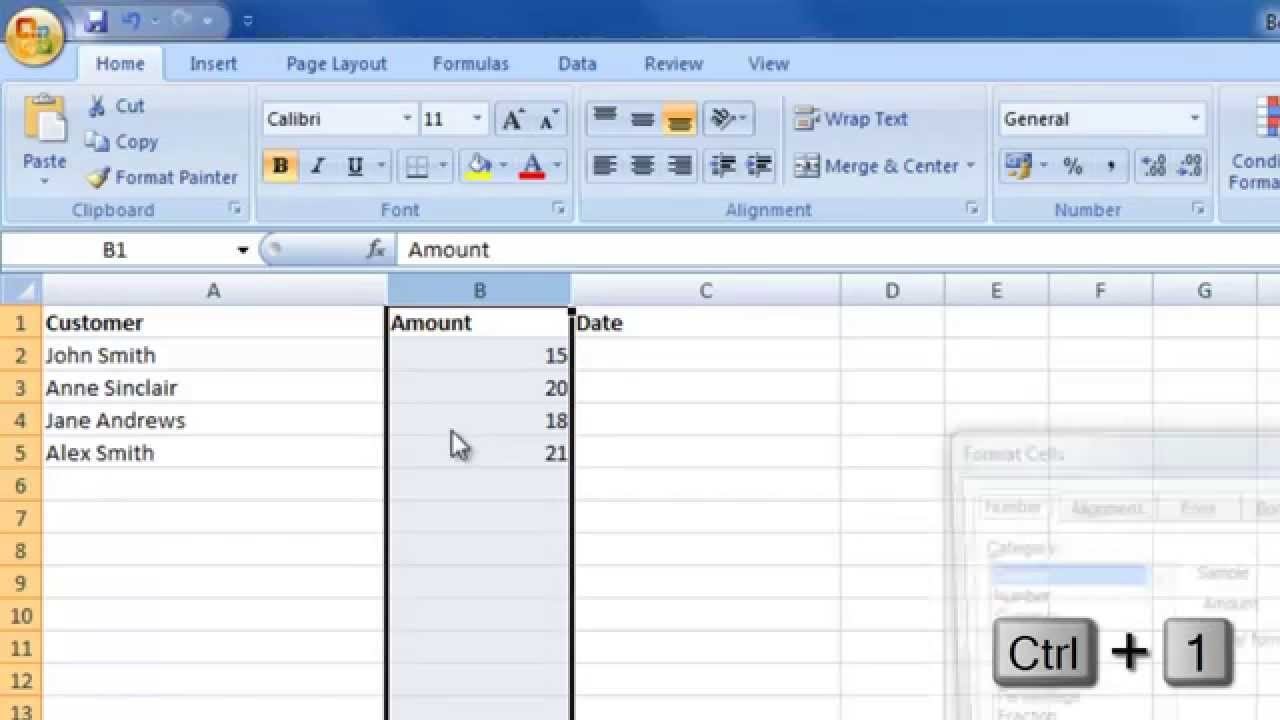Toggle Top Align for cells
The width and height of the screenshot is (1280, 720).
(x=605, y=119)
